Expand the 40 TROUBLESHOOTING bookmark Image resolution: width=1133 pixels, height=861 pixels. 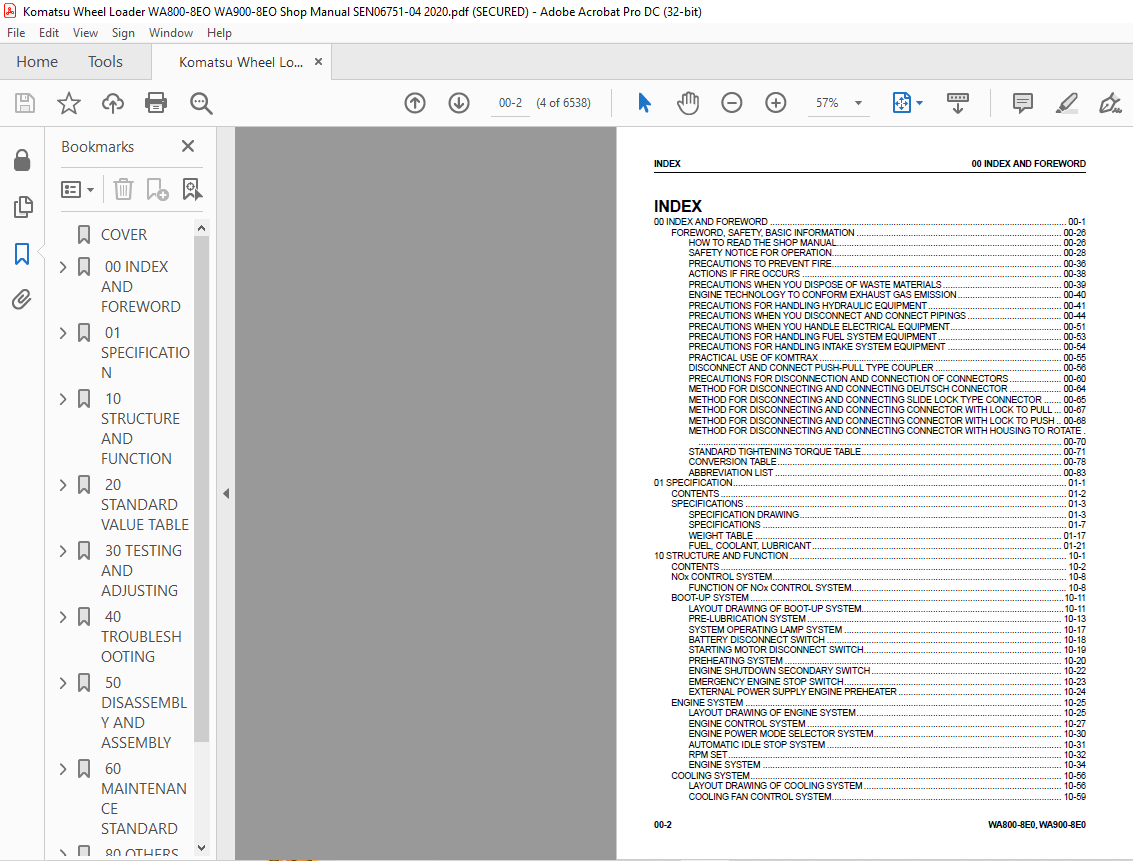63,618
